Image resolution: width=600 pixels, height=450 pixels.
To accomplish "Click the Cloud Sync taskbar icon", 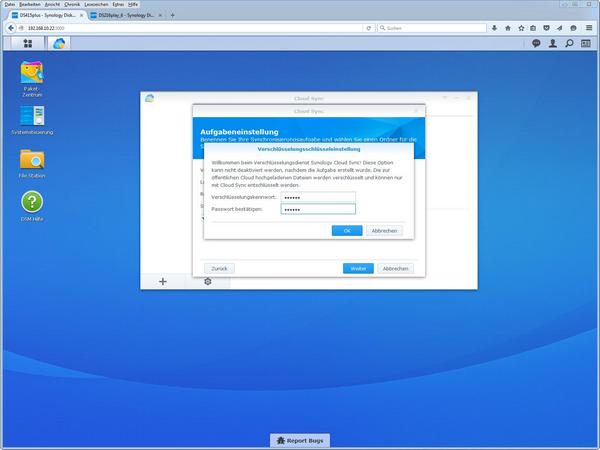I will 59,44.
